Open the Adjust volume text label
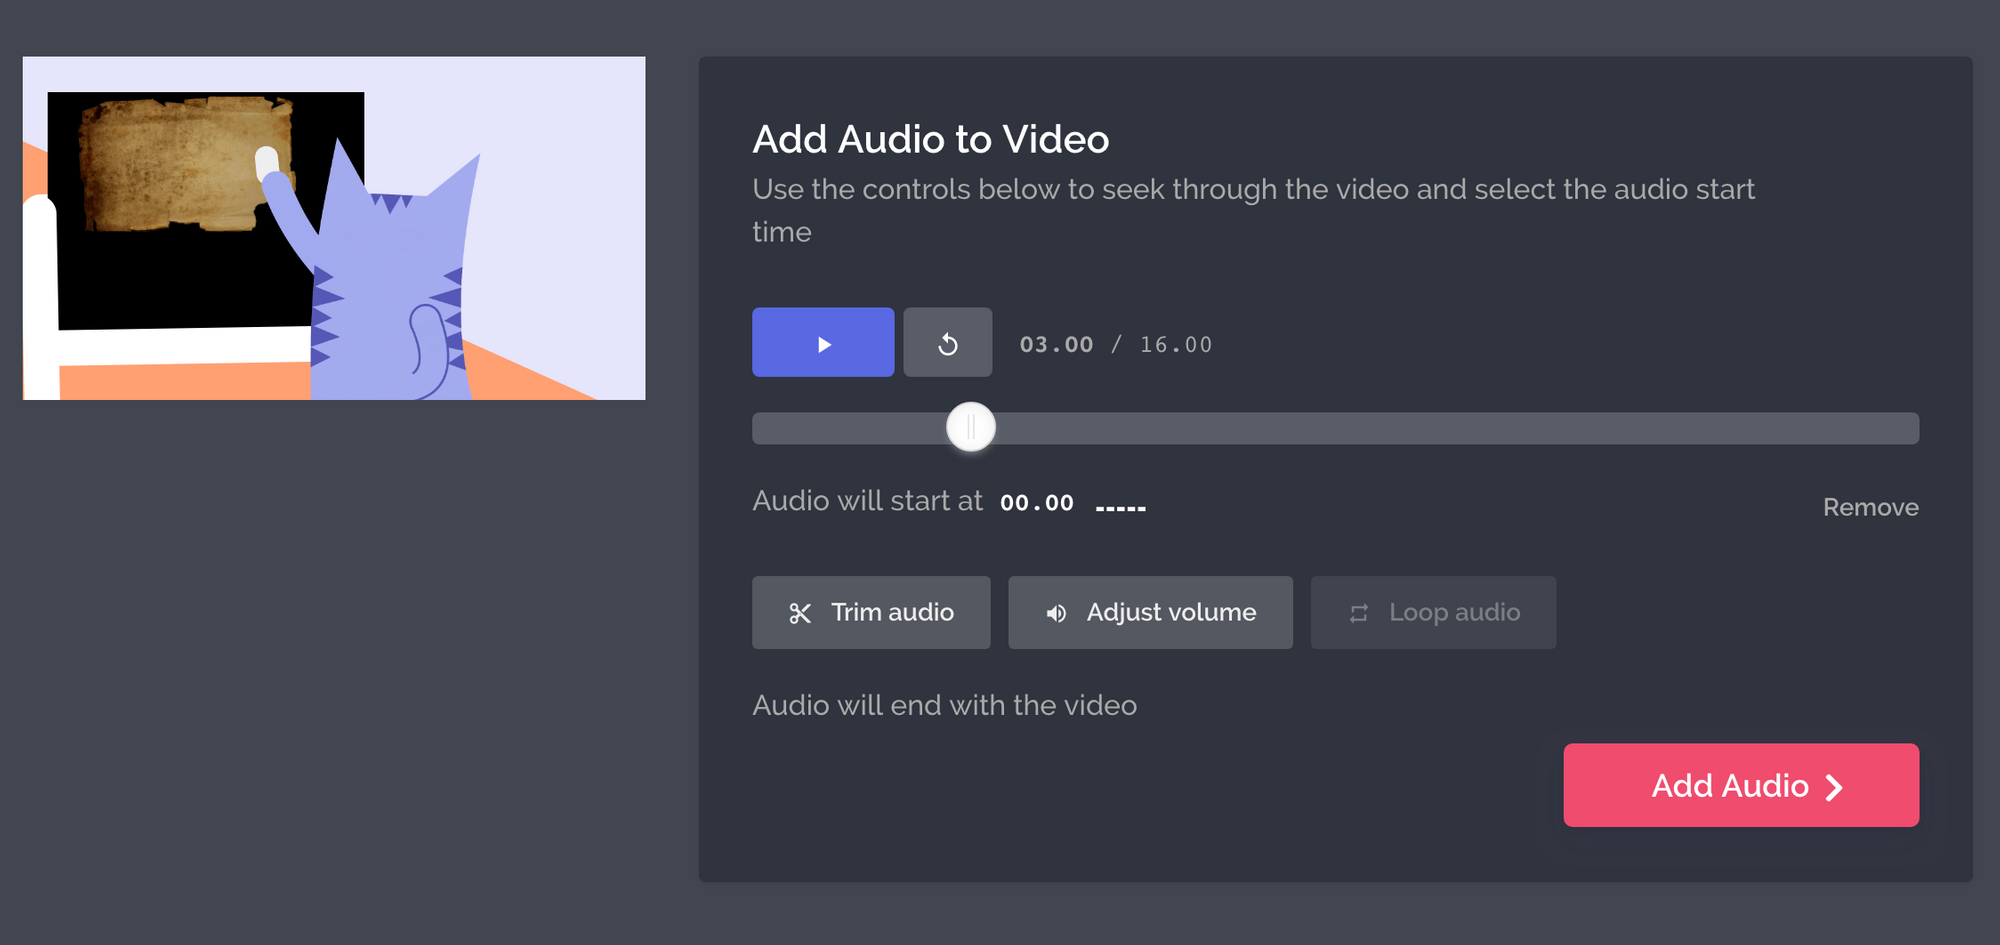Screen dimensions: 2000x945 tap(1171, 612)
